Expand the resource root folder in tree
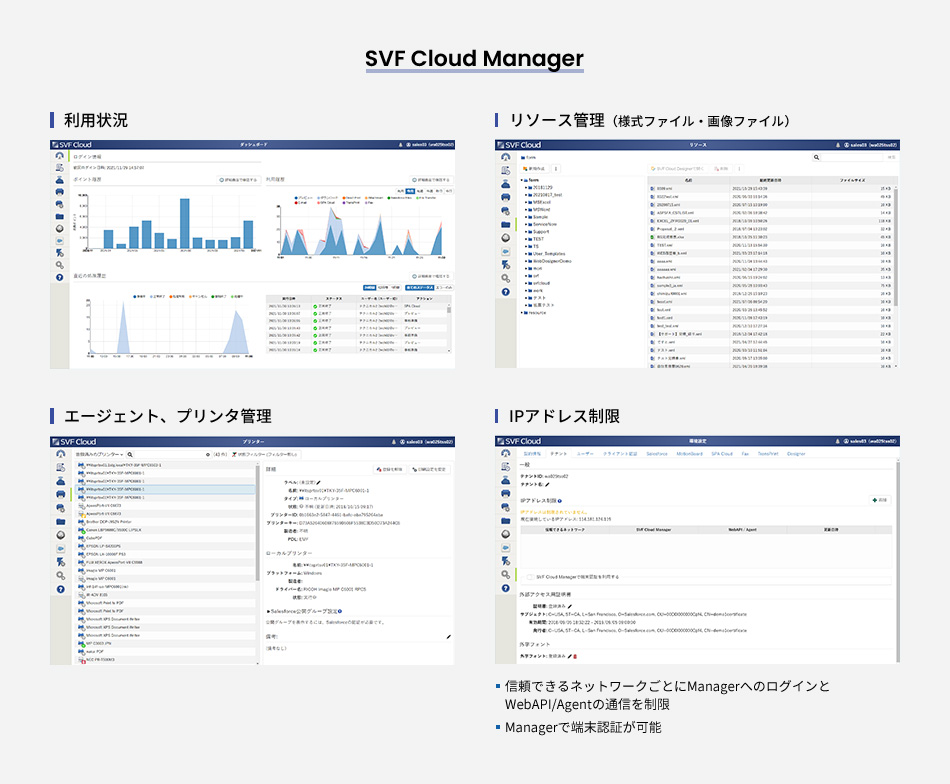 click(x=522, y=312)
